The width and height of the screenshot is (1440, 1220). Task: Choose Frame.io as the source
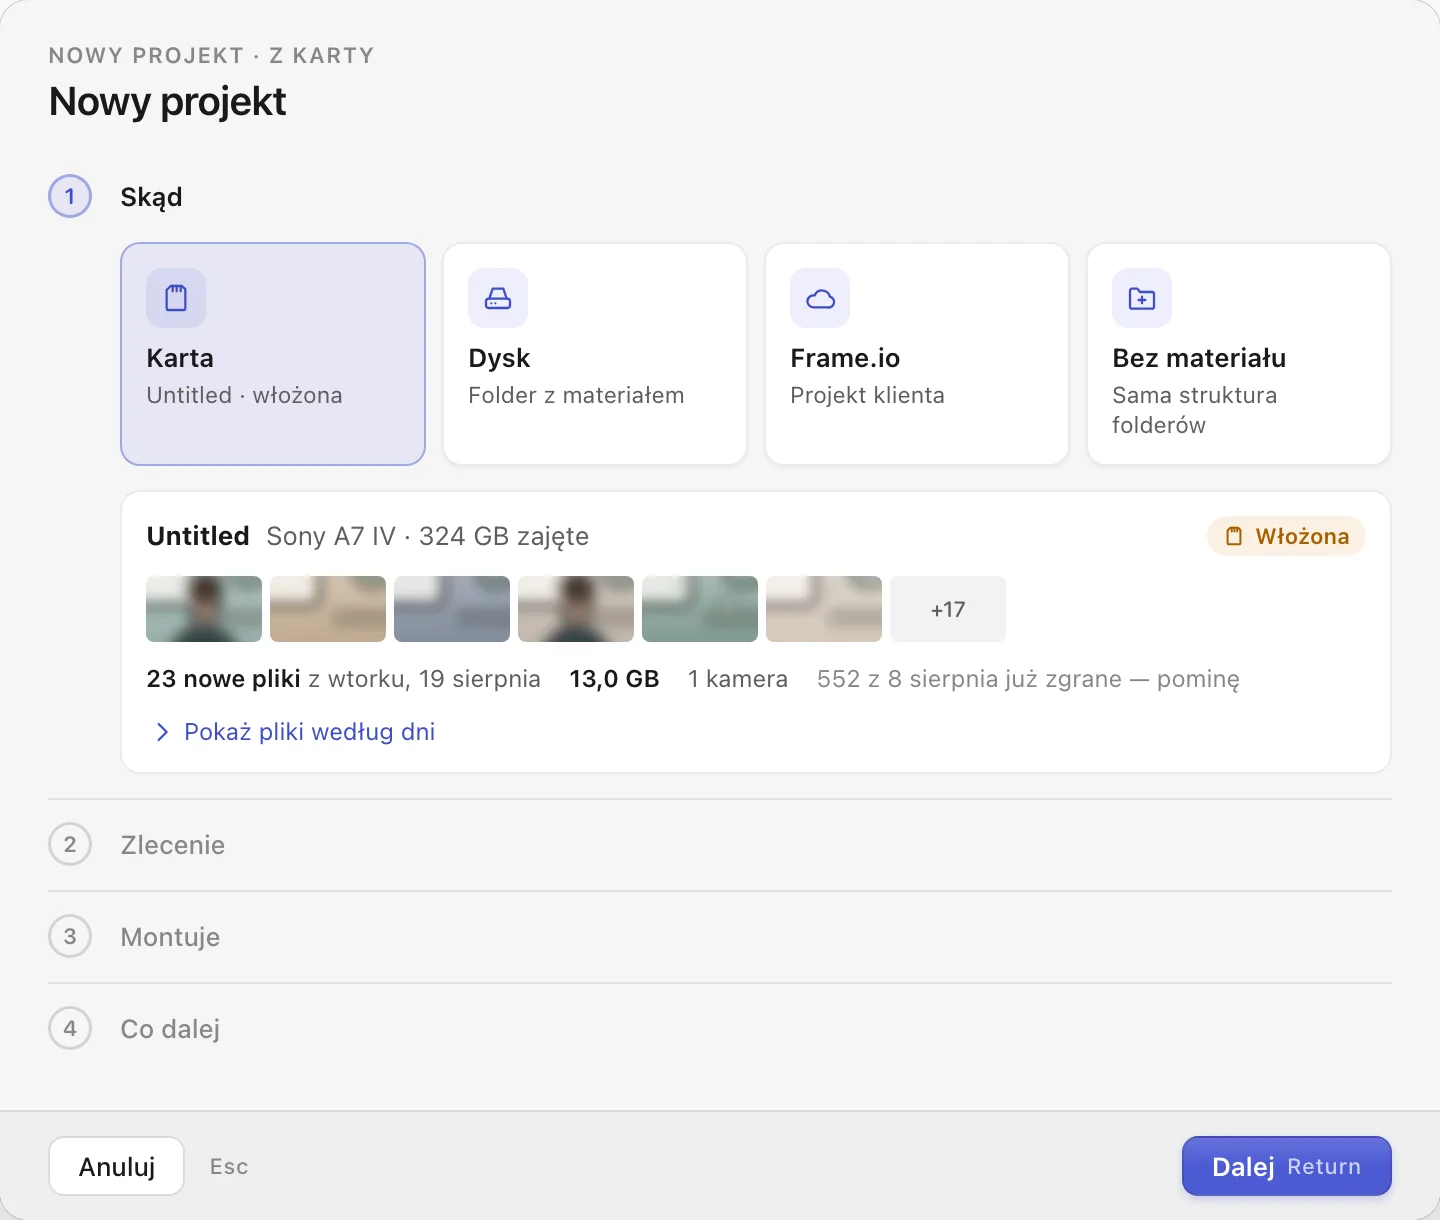(x=917, y=354)
